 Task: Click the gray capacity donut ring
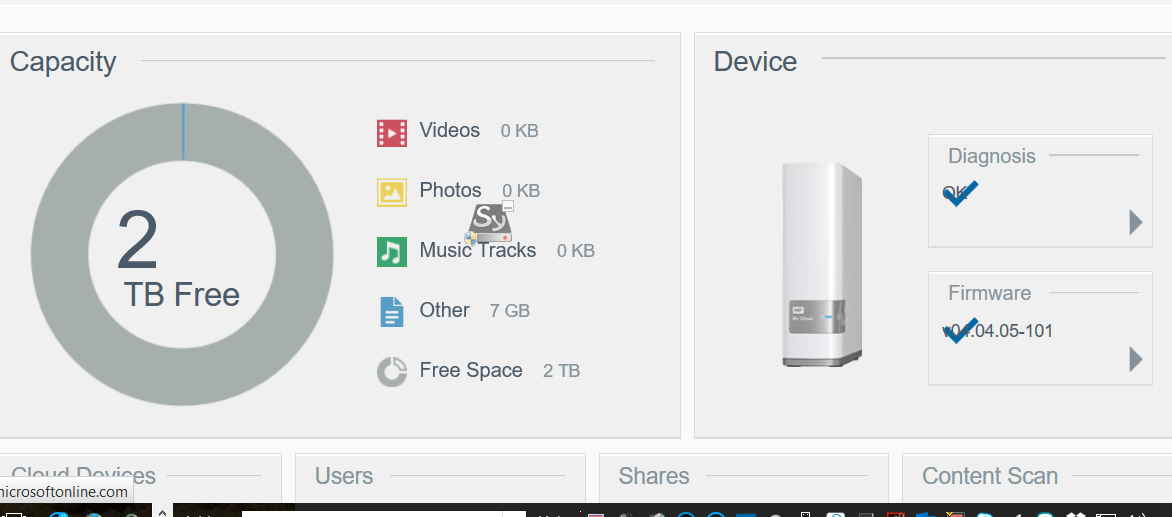[60, 254]
